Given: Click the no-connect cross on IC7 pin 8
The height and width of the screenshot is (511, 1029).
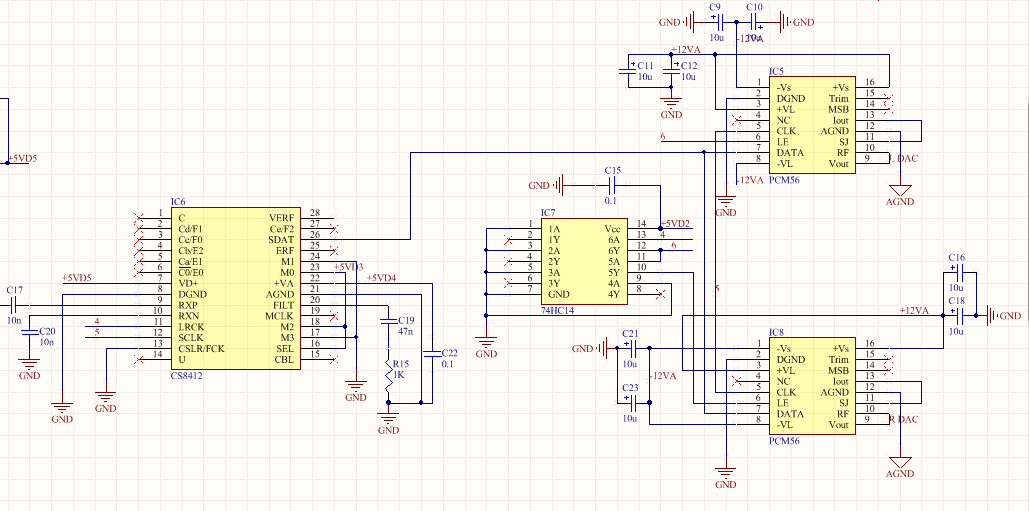Looking at the screenshot, I should 660,294.
